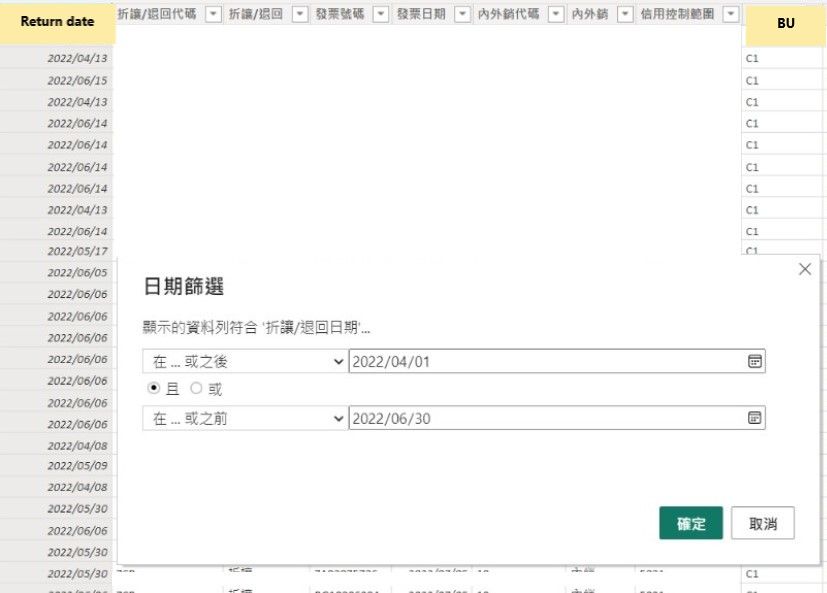Cancel the filter with 取消 button
Image resolution: width=827 pixels, height=593 pixels.
pyautogui.click(x=763, y=523)
